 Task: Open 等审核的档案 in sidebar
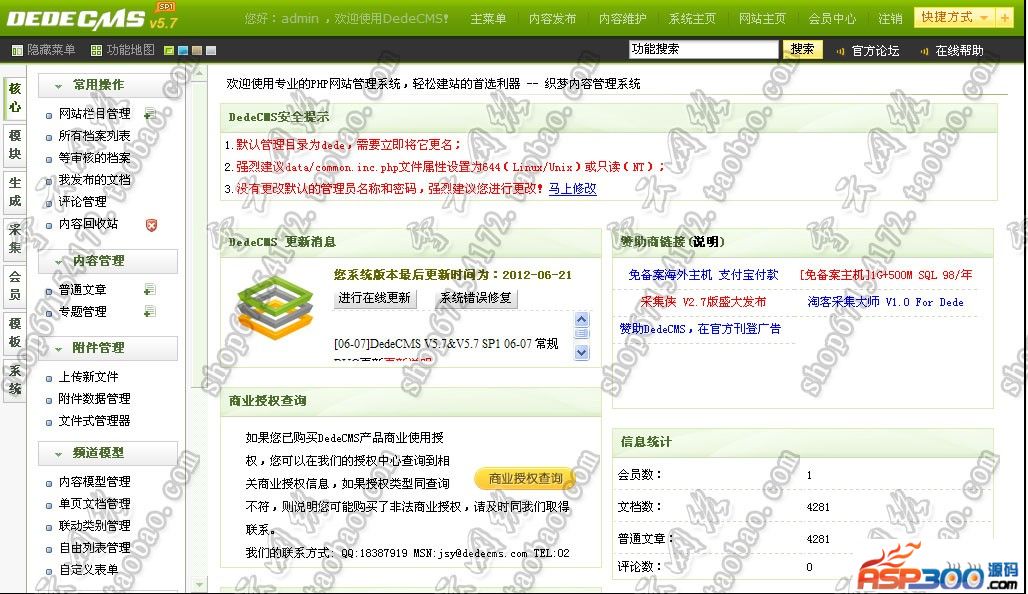(x=94, y=158)
